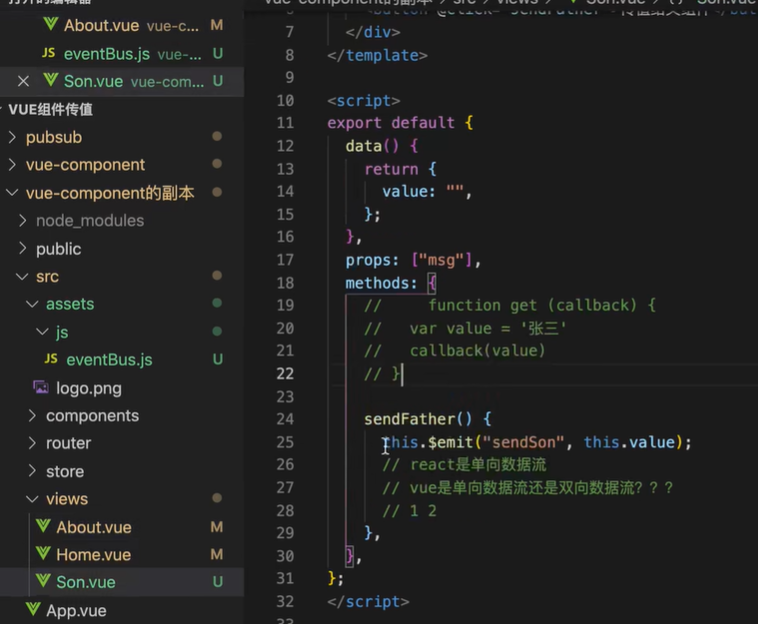Click image icon next to logo.png
Image resolution: width=758 pixels, height=624 pixels.
(x=41, y=387)
